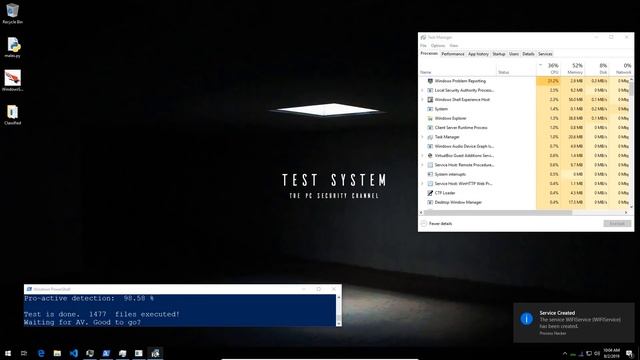Select the third desktop icon with red graphic
640x360 pixels.
click(13, 80)
